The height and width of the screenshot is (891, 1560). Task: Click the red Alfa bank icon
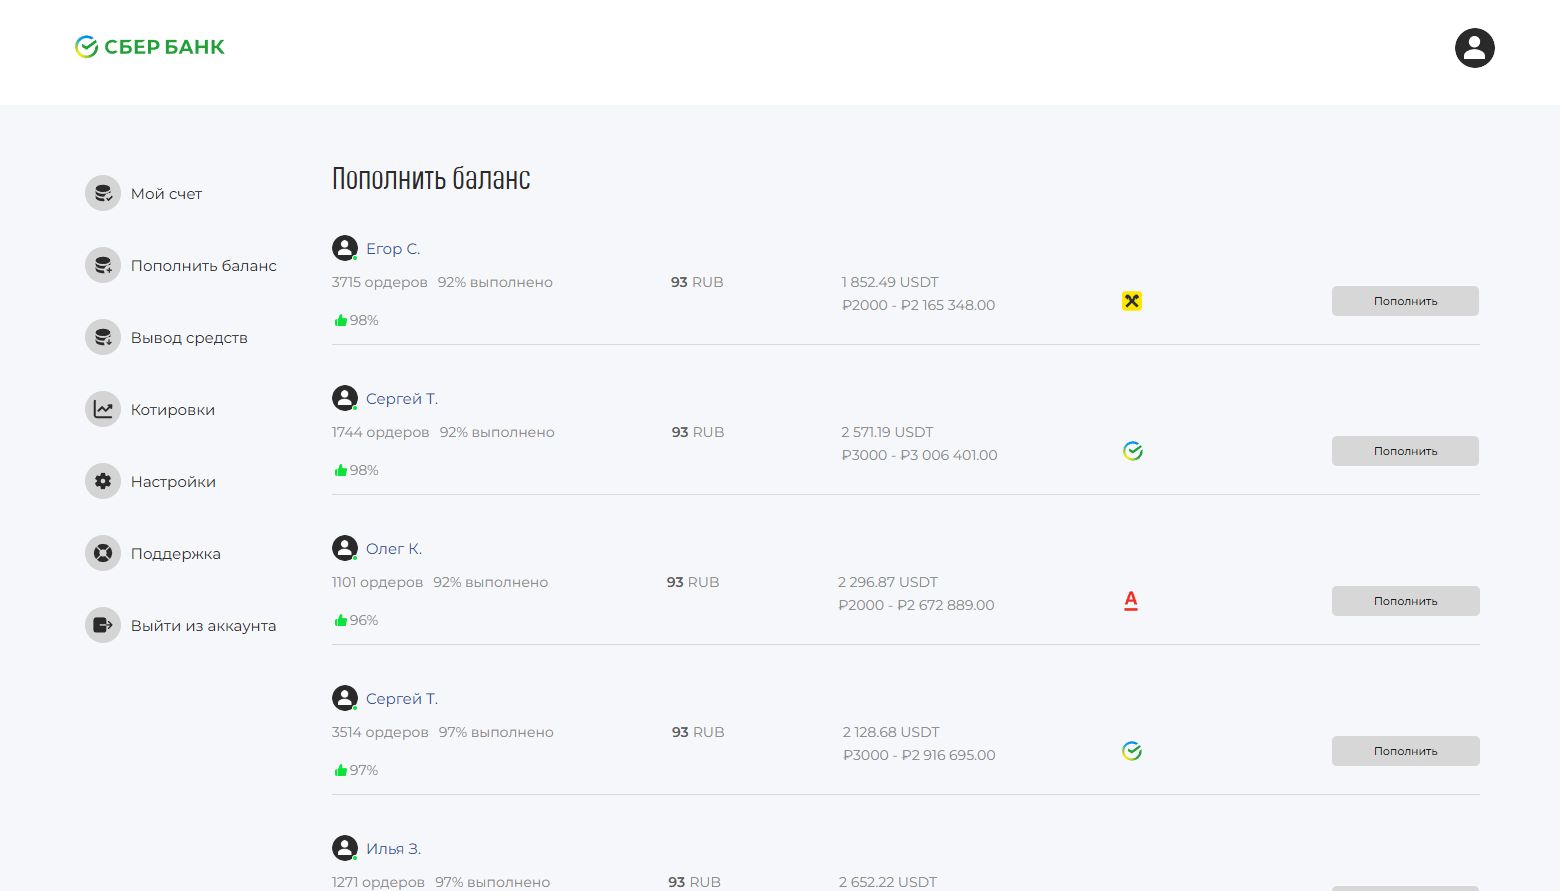1131,601
